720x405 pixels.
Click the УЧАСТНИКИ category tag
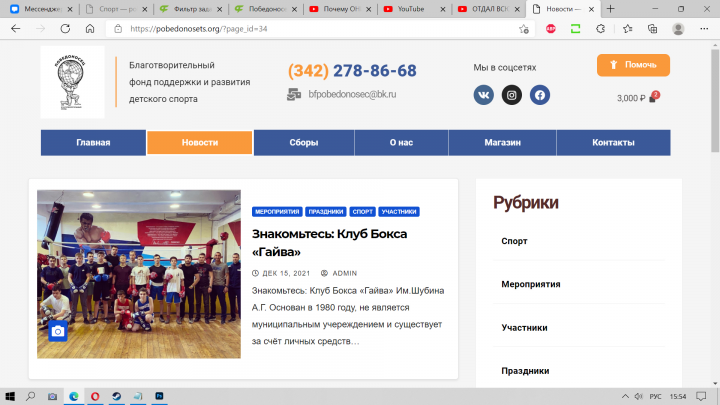[x=399, y=212]
